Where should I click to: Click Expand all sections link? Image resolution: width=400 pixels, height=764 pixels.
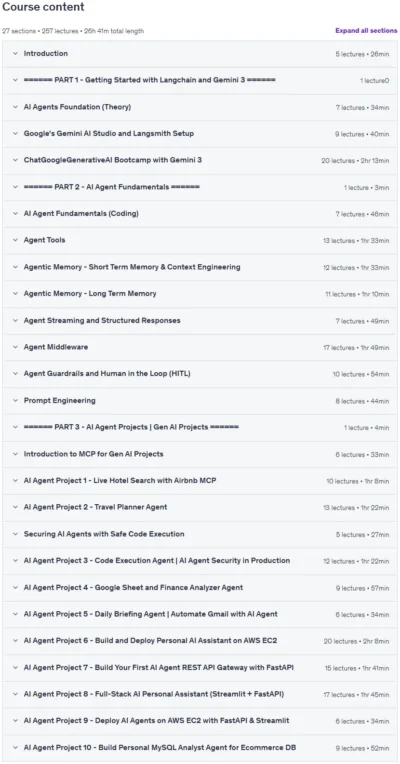pos(366,31)
